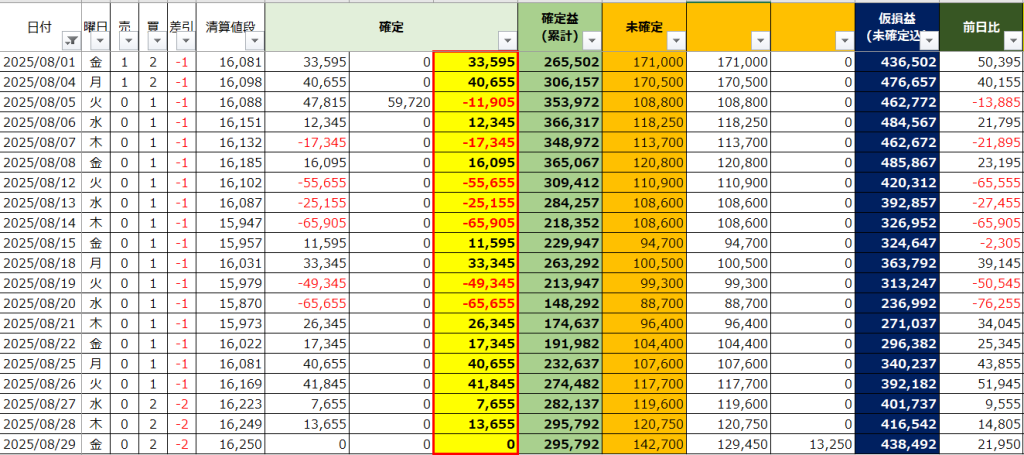Open the 売 column filter dropdown

pyautogui.click(x=128, y=41)
